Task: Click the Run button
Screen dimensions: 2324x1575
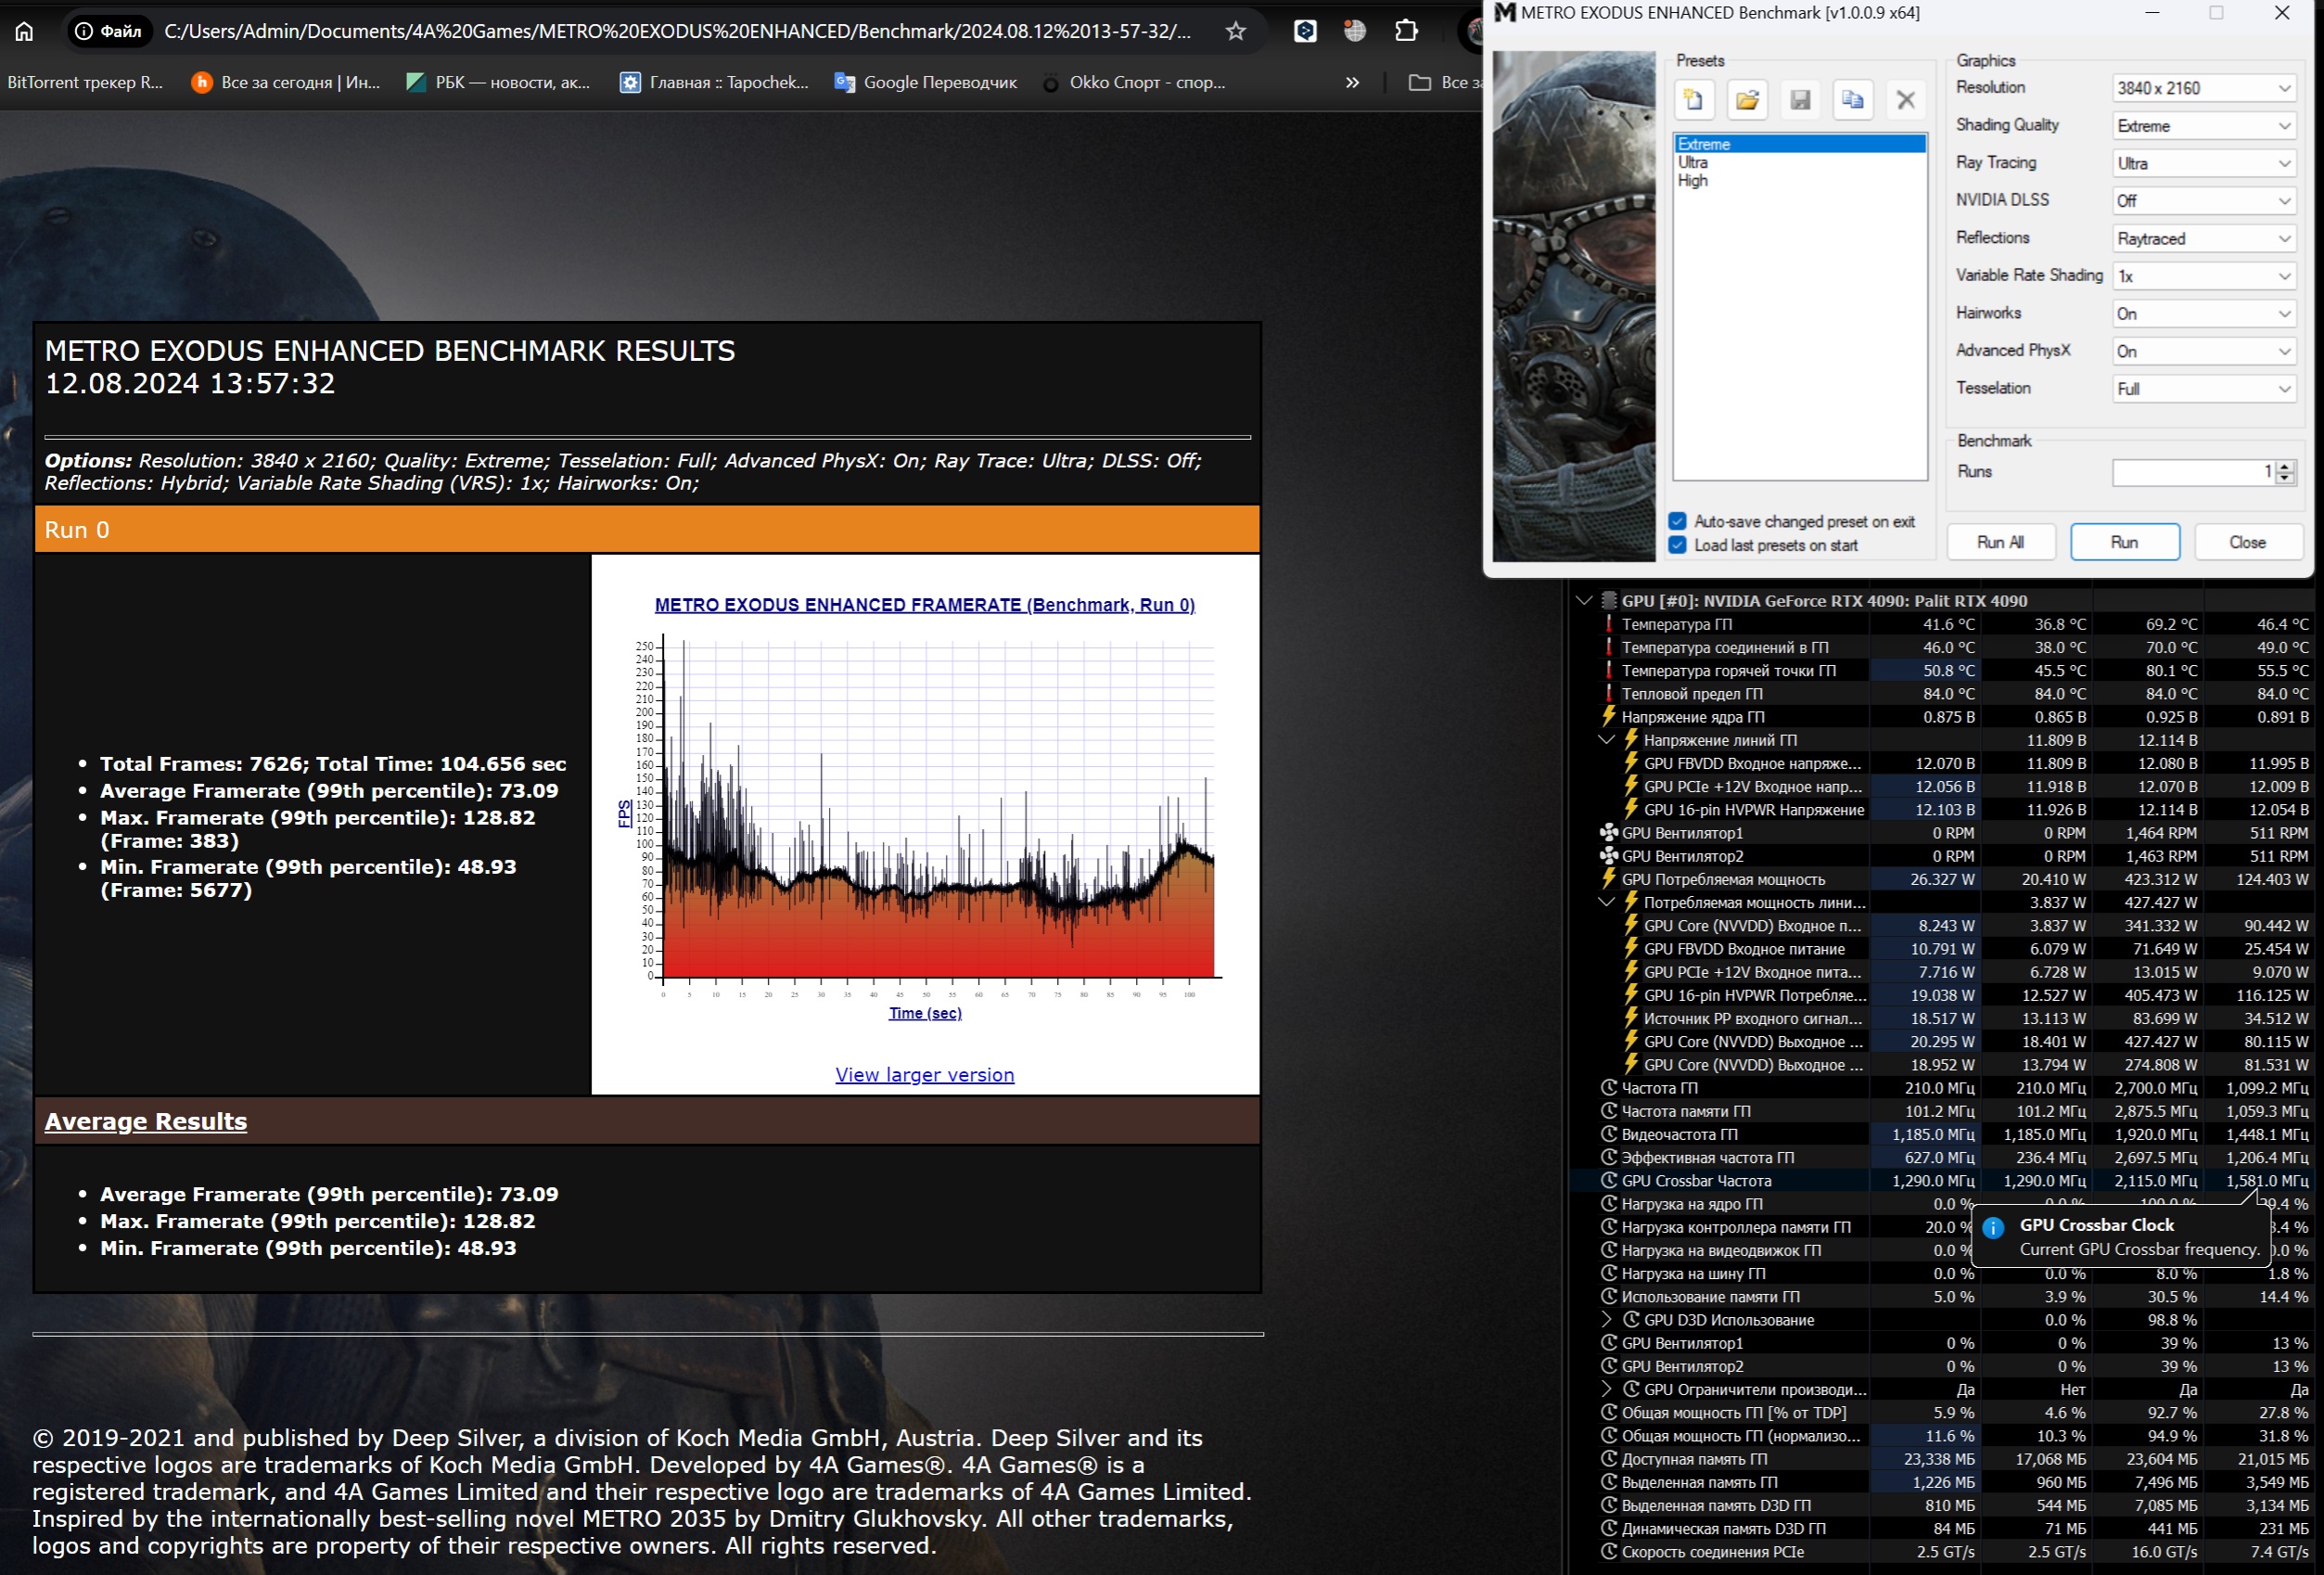Action: 2124,542
